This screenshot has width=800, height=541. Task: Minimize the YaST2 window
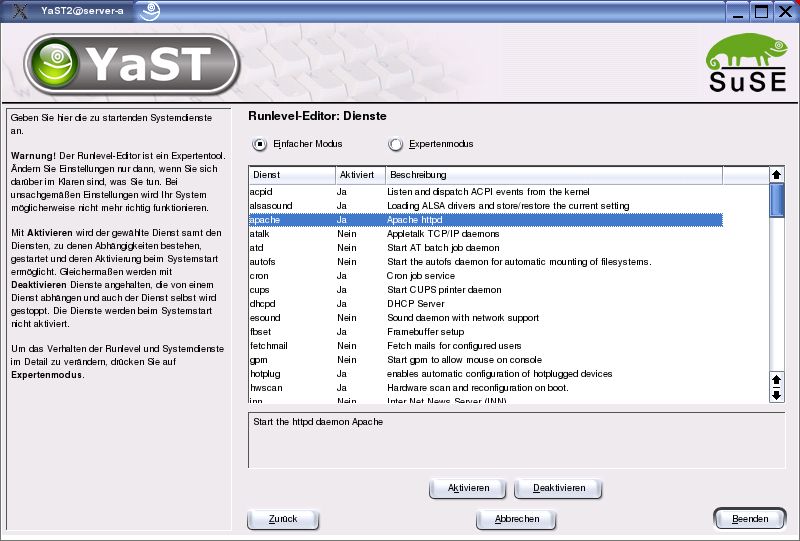point(738,12)
